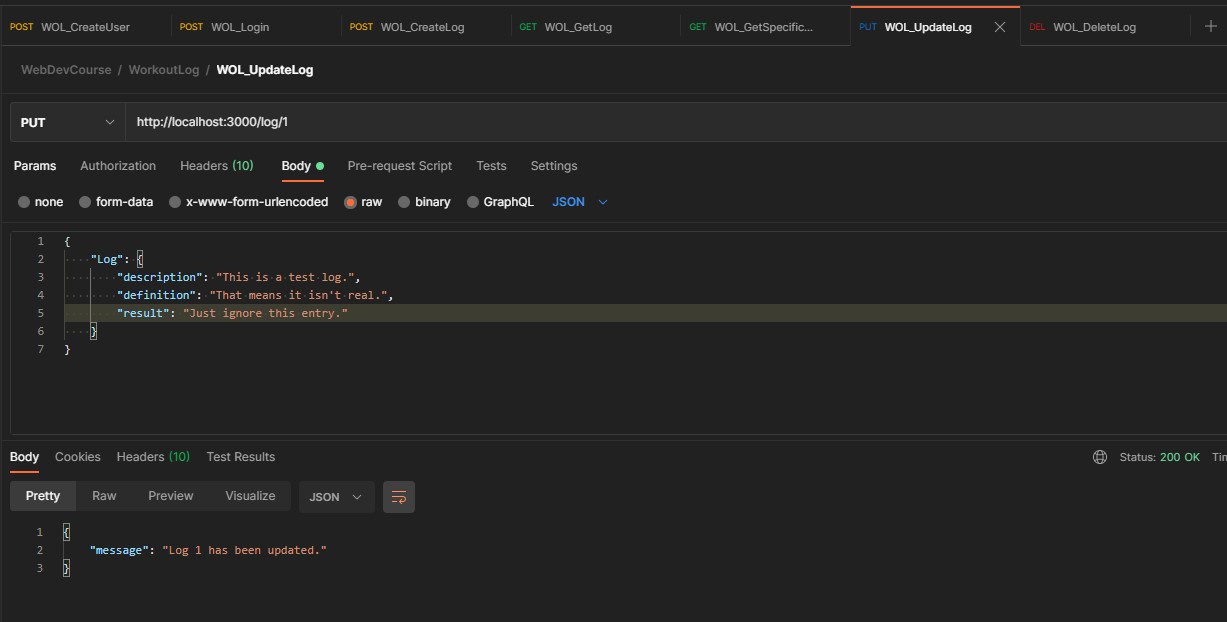Open the request Tests tab
The width and height of the screenshot is (1227, 622).
point(491,166)
